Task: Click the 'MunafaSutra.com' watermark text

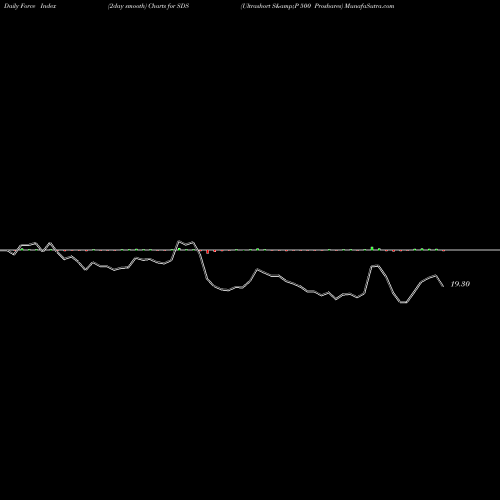Action: (x=370, y=6)
